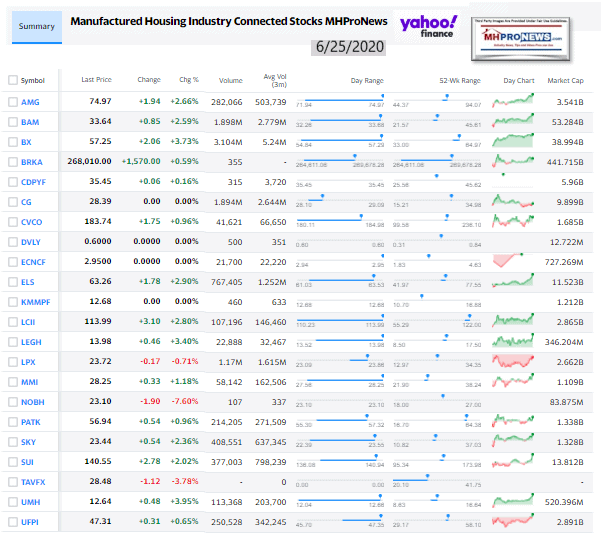Open the LPX red day chart

[x=517, y=362]
